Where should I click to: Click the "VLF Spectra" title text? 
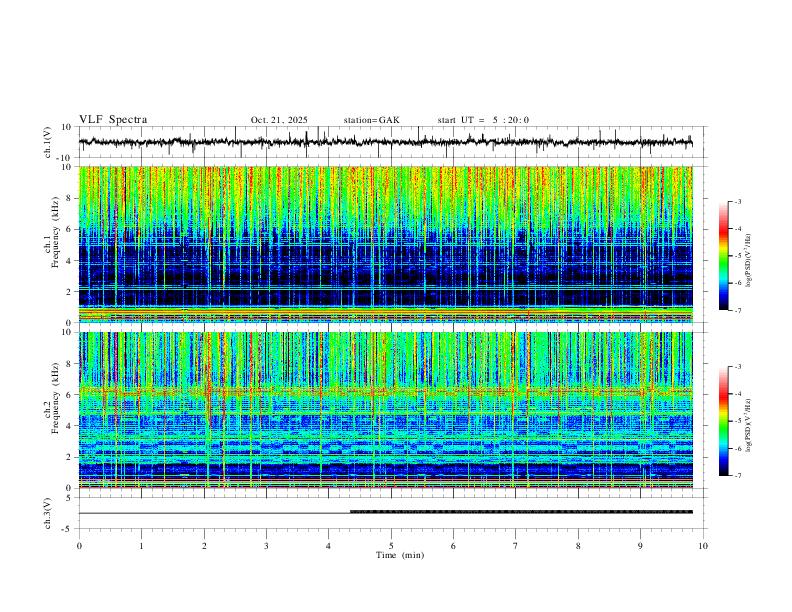pyautogui.click(x=113, y=120)
